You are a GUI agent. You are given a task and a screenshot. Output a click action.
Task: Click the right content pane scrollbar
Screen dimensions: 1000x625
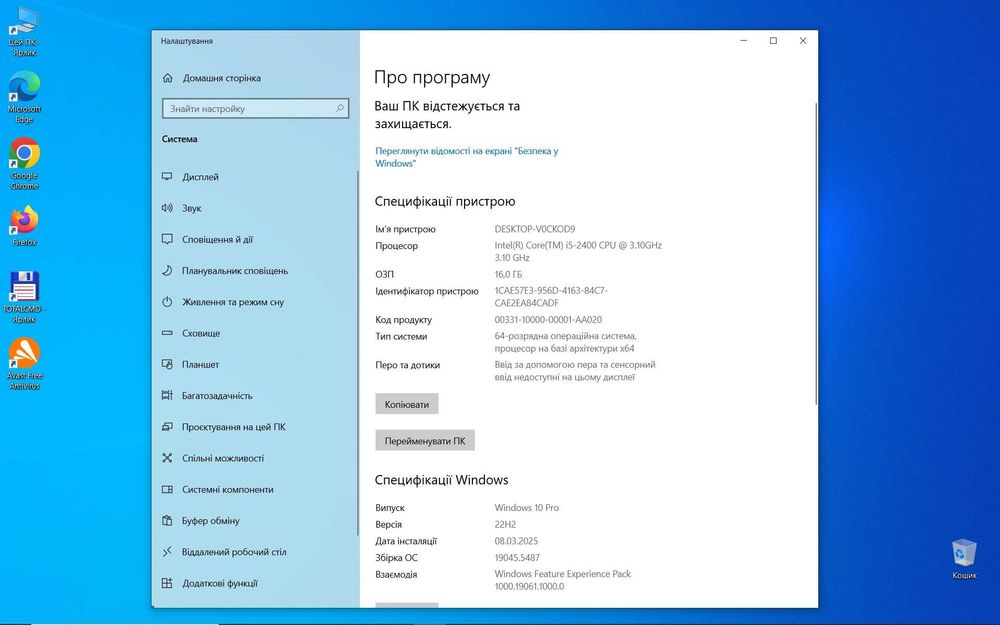[816, 253]
